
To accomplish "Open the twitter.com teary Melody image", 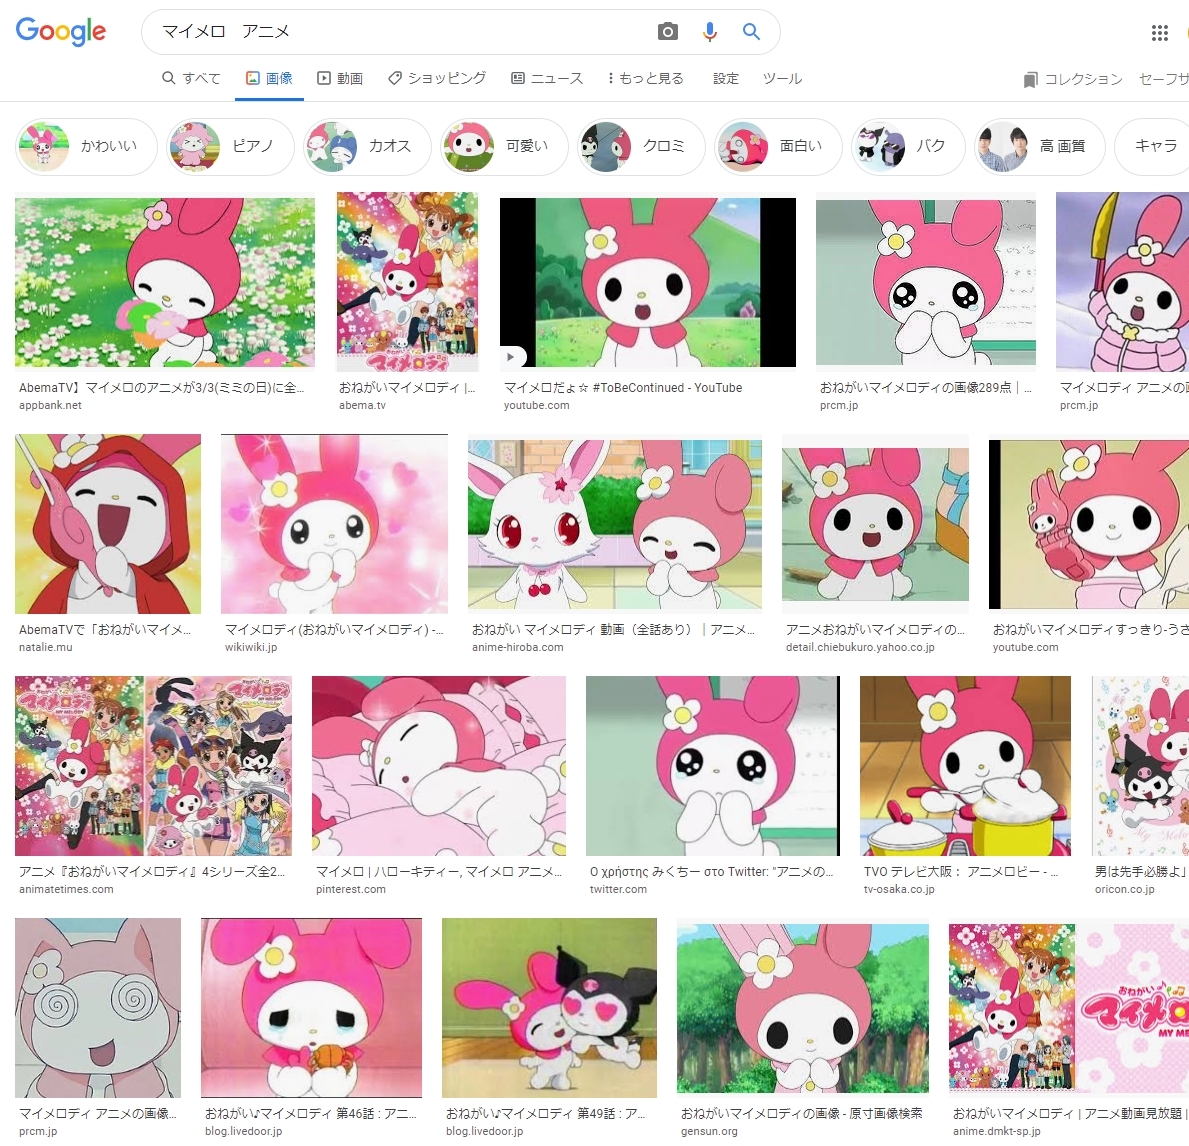I will coord(713,766).
